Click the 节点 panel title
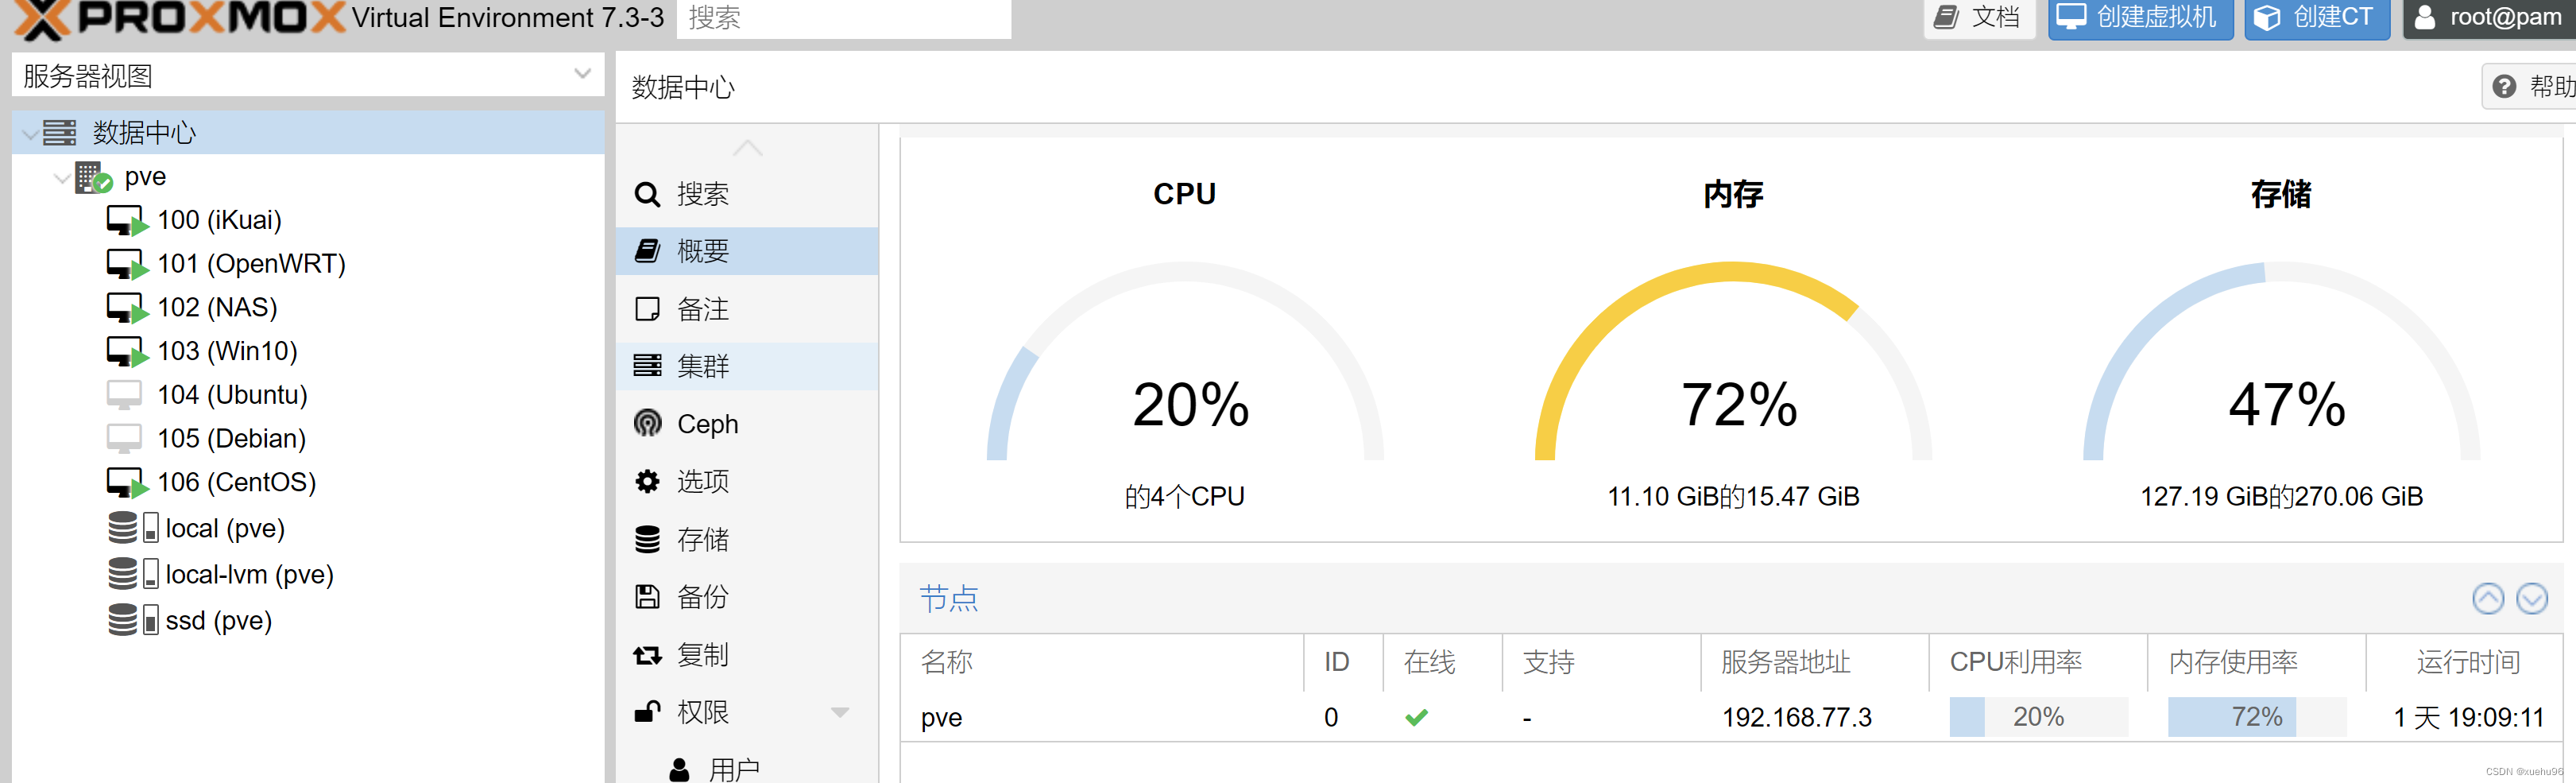Image resolution: width=2576 pixels, height=783 pixels. (948, 599)
